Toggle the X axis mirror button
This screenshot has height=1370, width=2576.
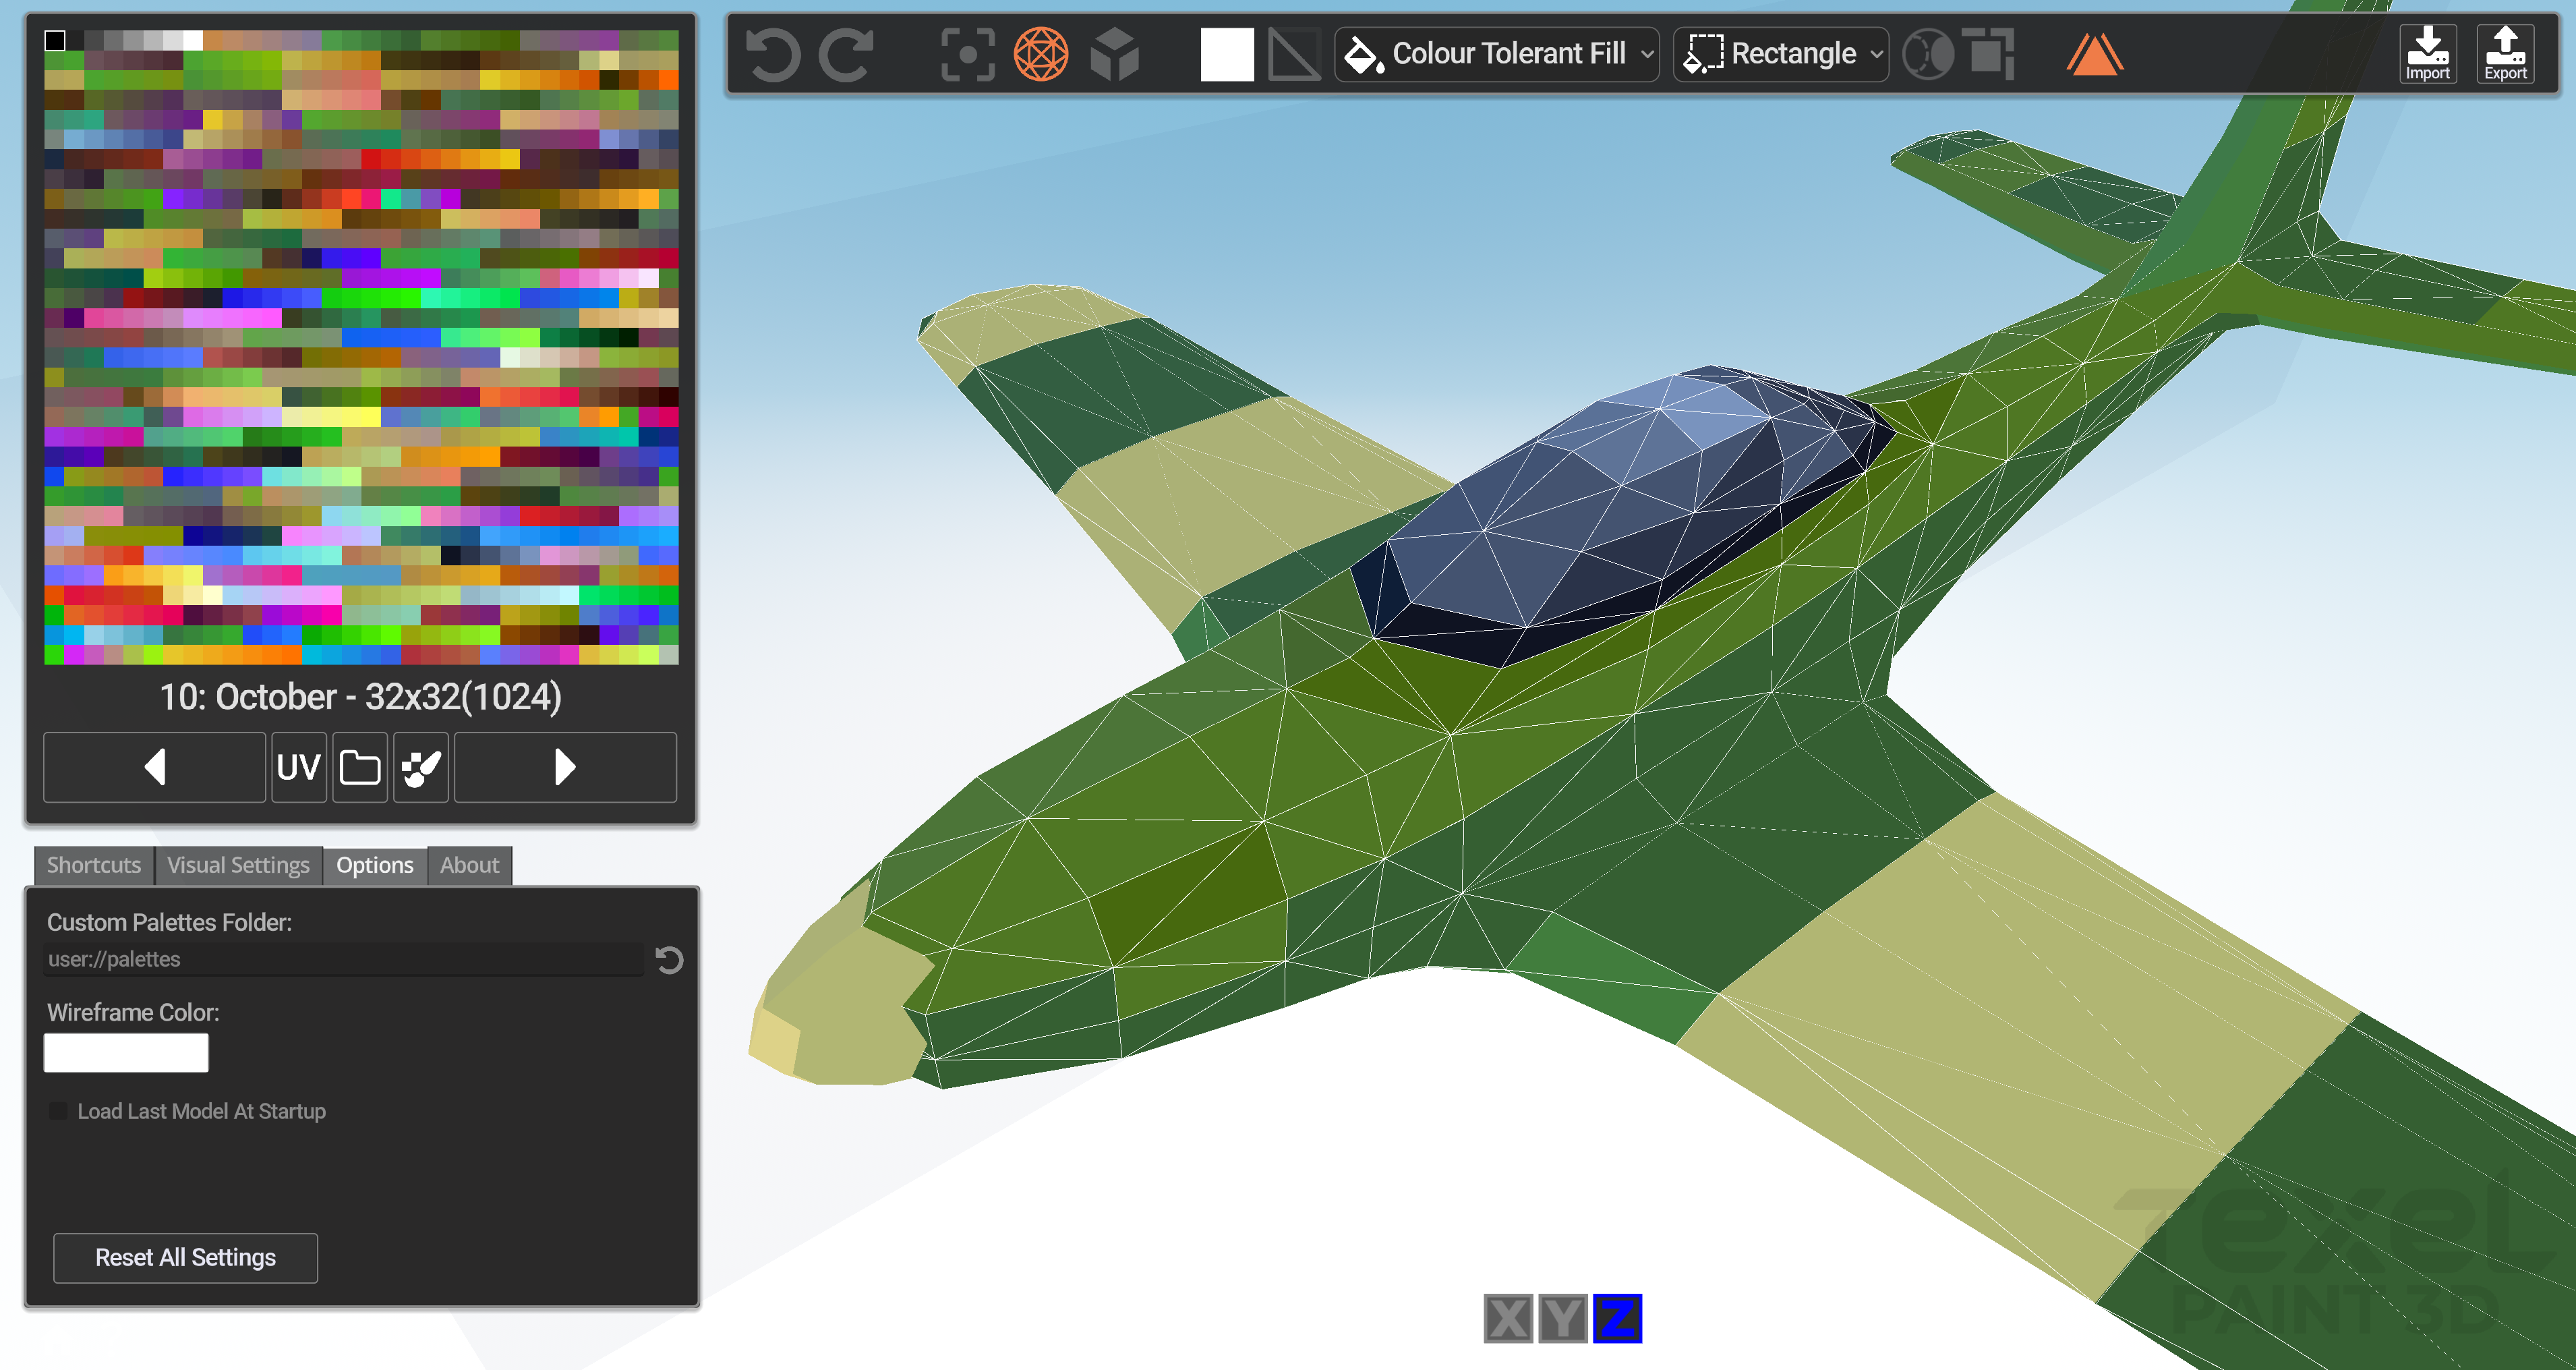[x=1508, y=1318]
